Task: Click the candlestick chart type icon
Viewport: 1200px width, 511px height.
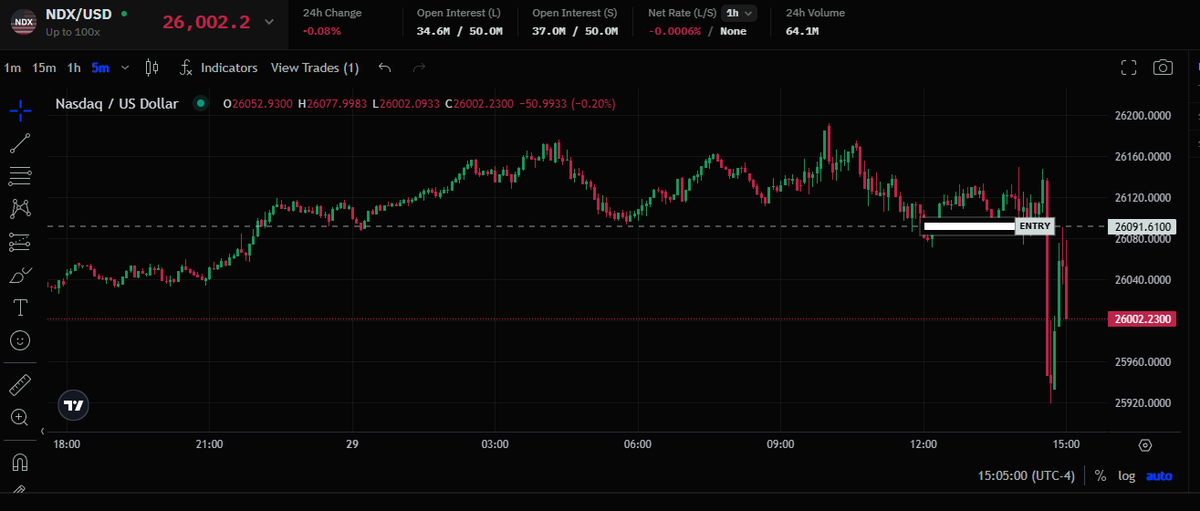Action: tap(152, 68)
